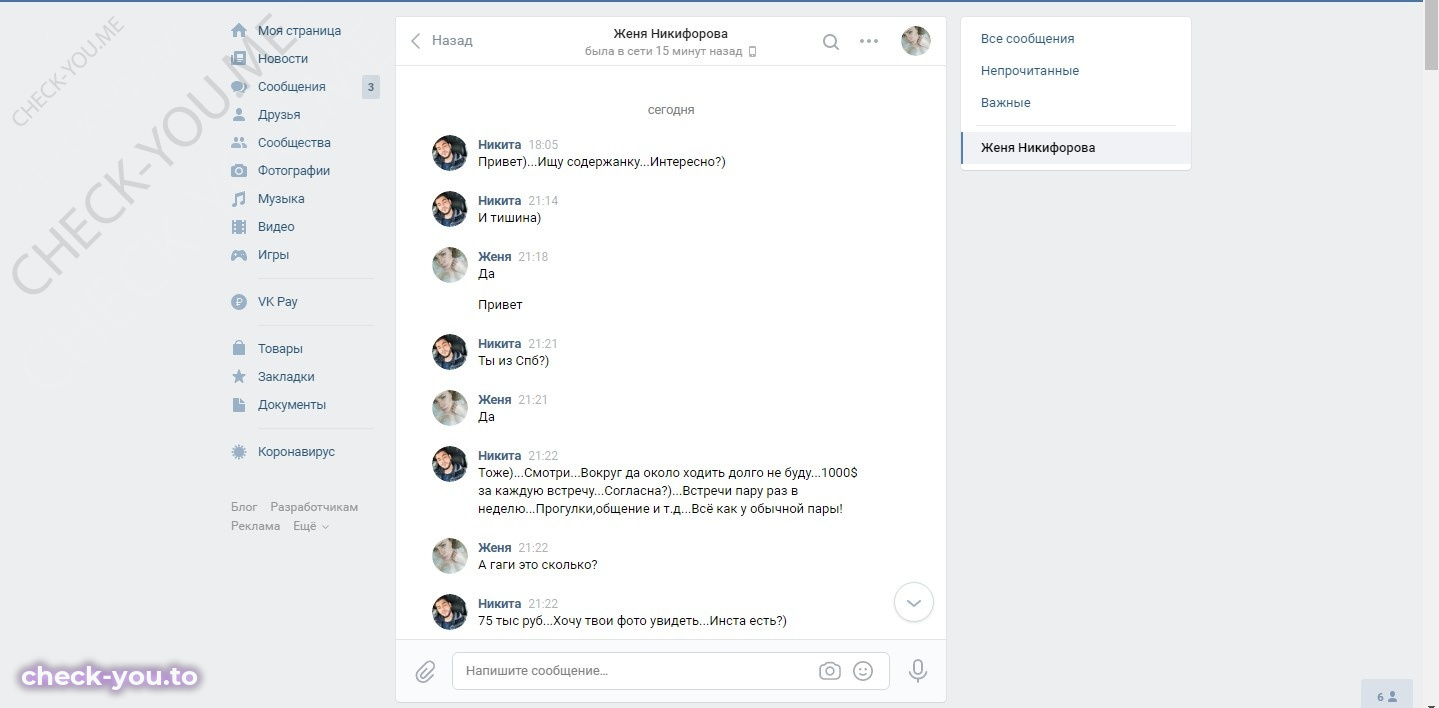Click timestamp 21:22 on last Никита message
Viewport: 1439px width, 708px height.
[x=543, y=604]
